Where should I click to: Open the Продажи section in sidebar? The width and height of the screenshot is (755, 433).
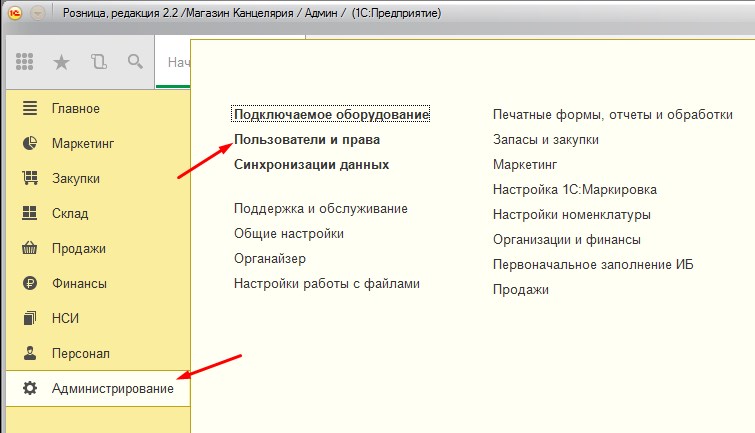(x=98, y=249)
